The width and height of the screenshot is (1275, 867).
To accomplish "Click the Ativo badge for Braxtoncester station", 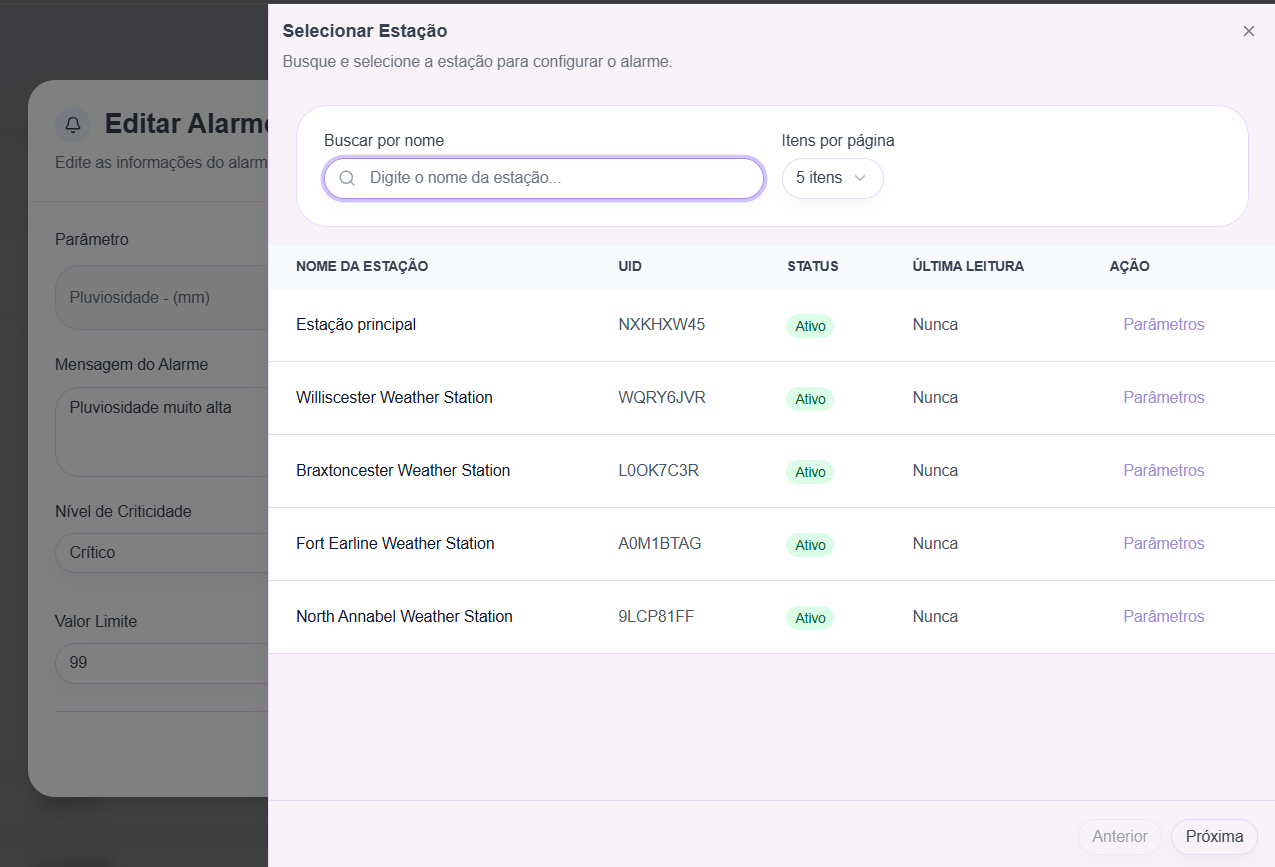I will 809,472.
